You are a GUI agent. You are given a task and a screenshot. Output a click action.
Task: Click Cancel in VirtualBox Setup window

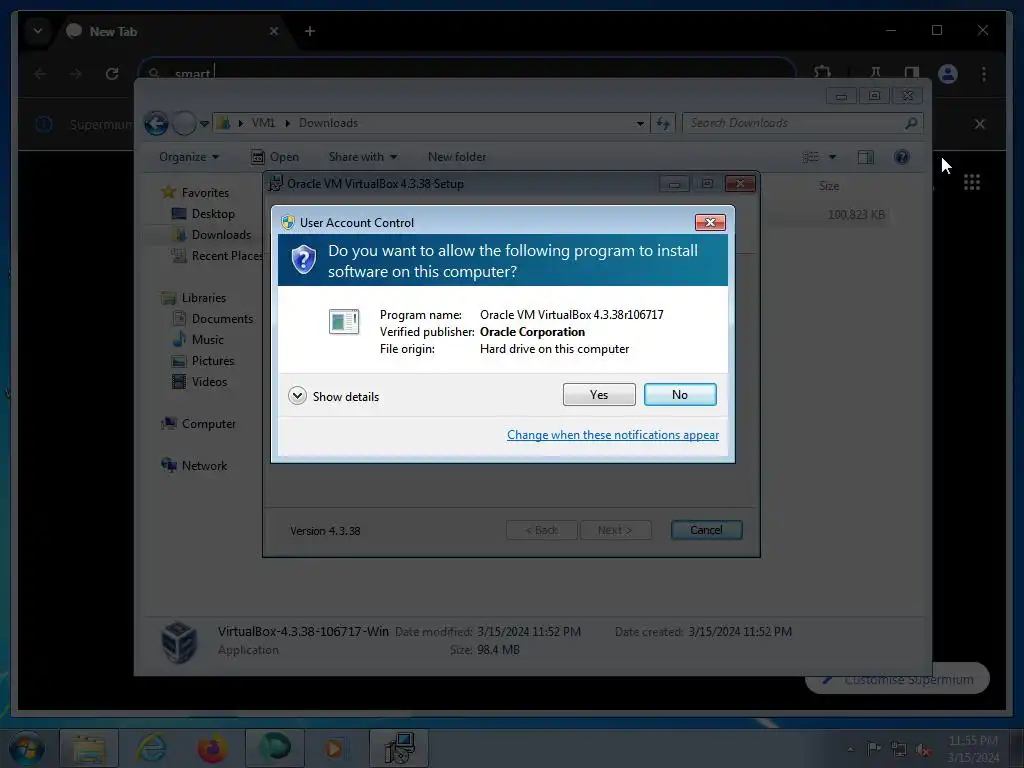click(x=706, y=530)
